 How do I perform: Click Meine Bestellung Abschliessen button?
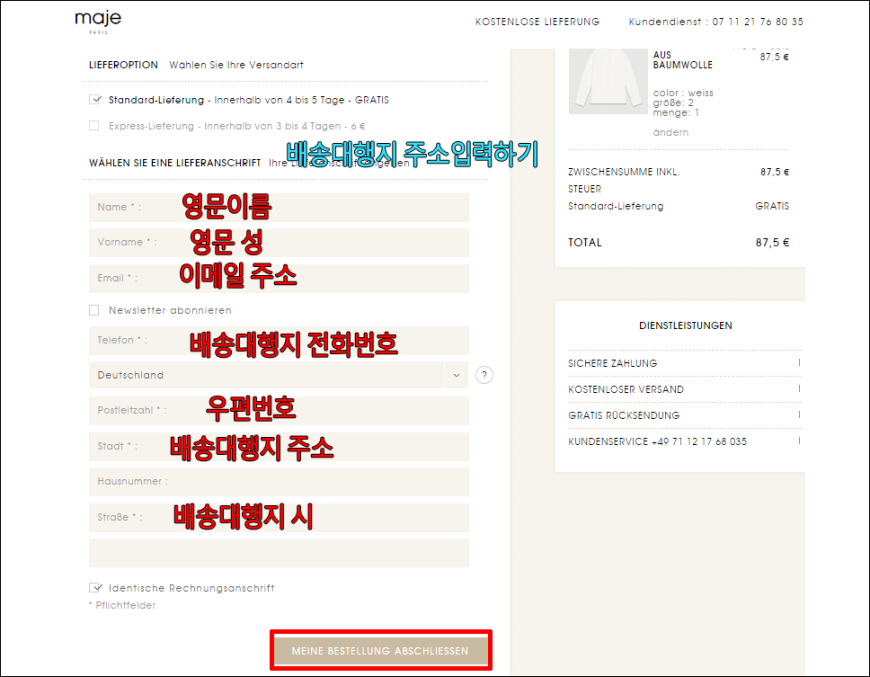coord(380,650)
